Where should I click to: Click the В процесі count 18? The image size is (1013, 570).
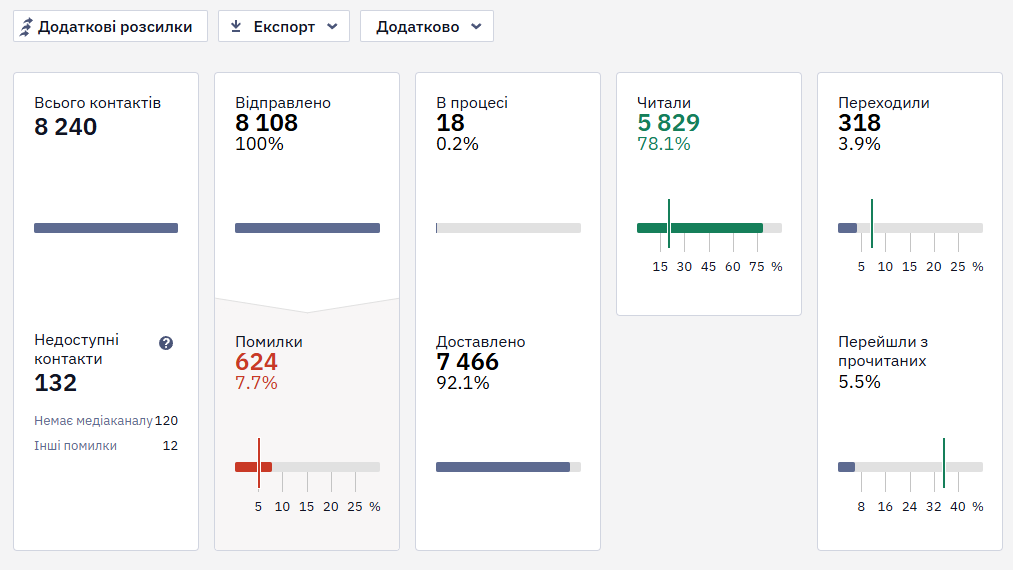450,123
